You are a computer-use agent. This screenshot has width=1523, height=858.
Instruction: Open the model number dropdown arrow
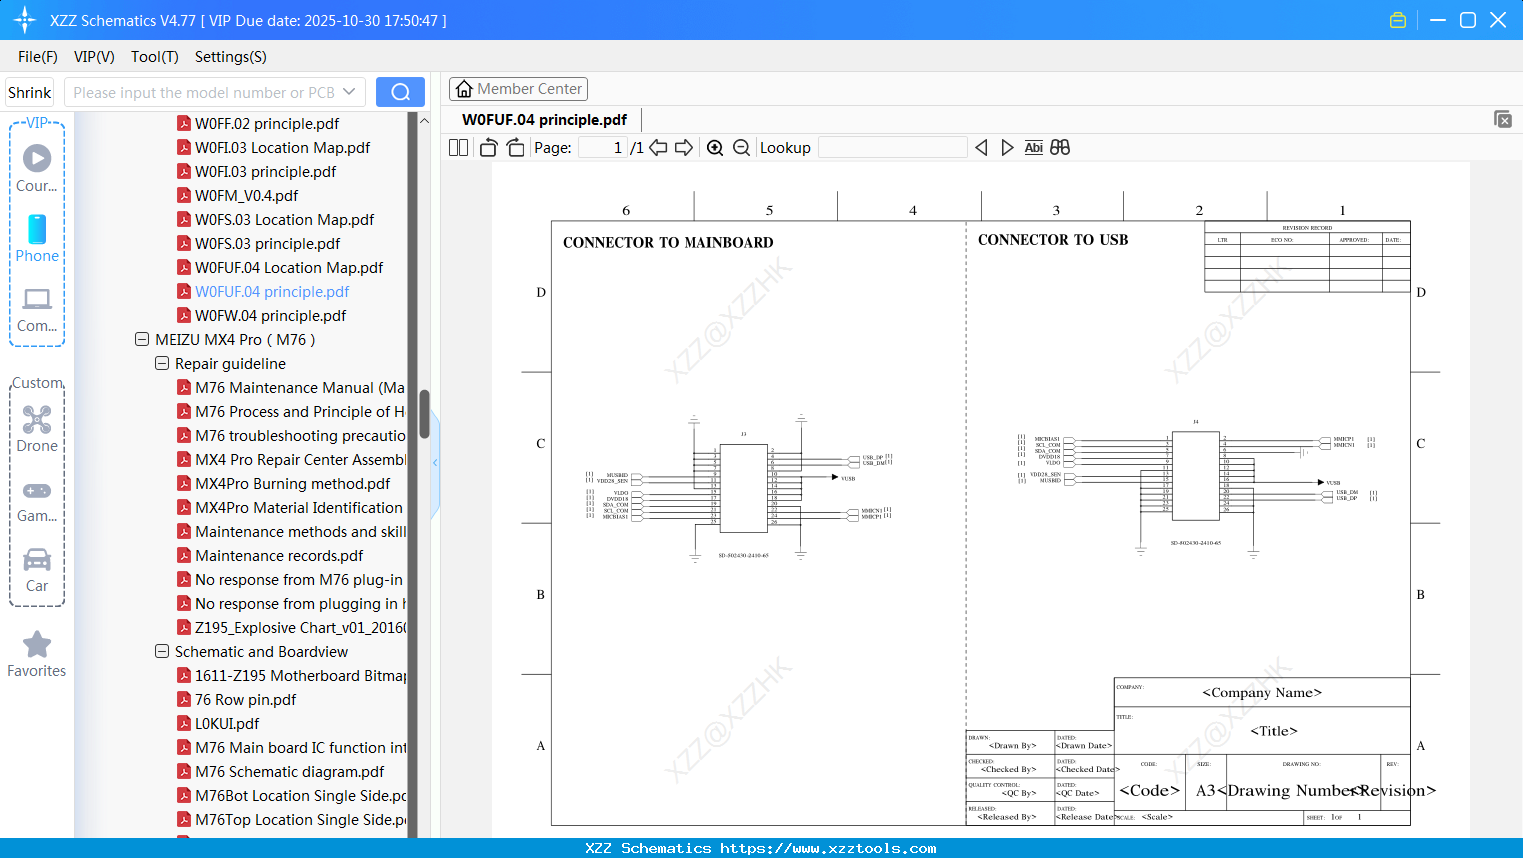point(349,92)
